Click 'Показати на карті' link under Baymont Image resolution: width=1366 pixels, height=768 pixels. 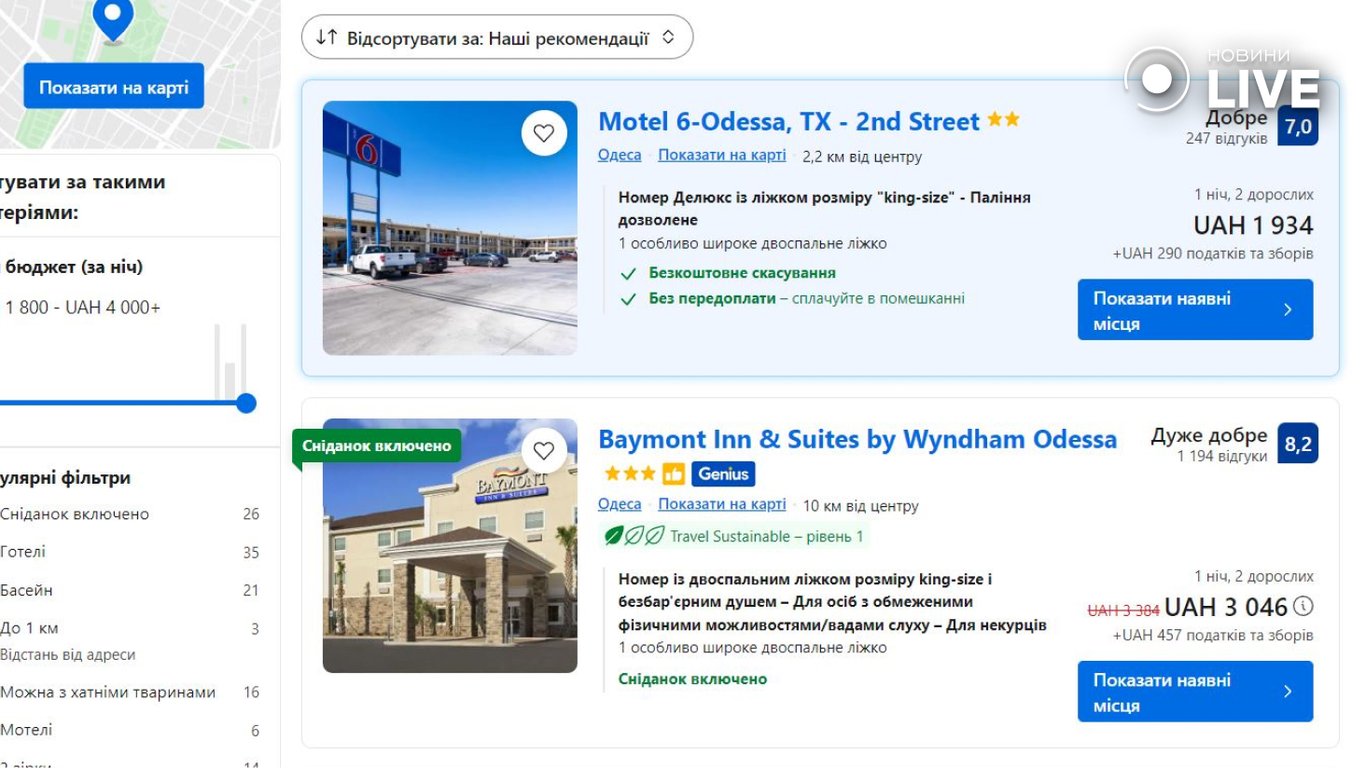click(x=721, y=504)
